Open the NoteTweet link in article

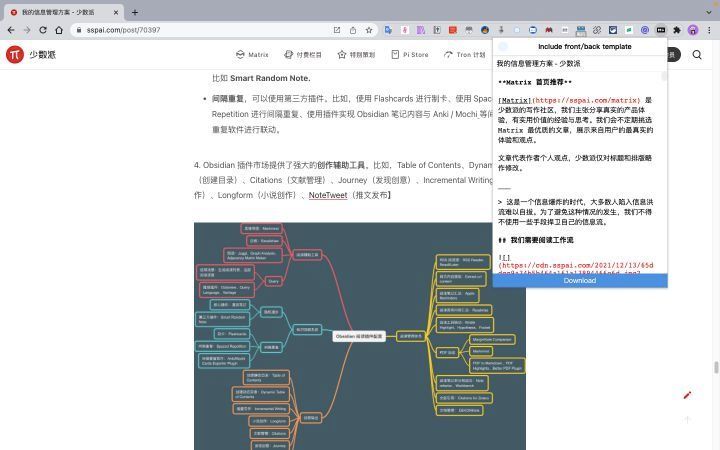328,195
